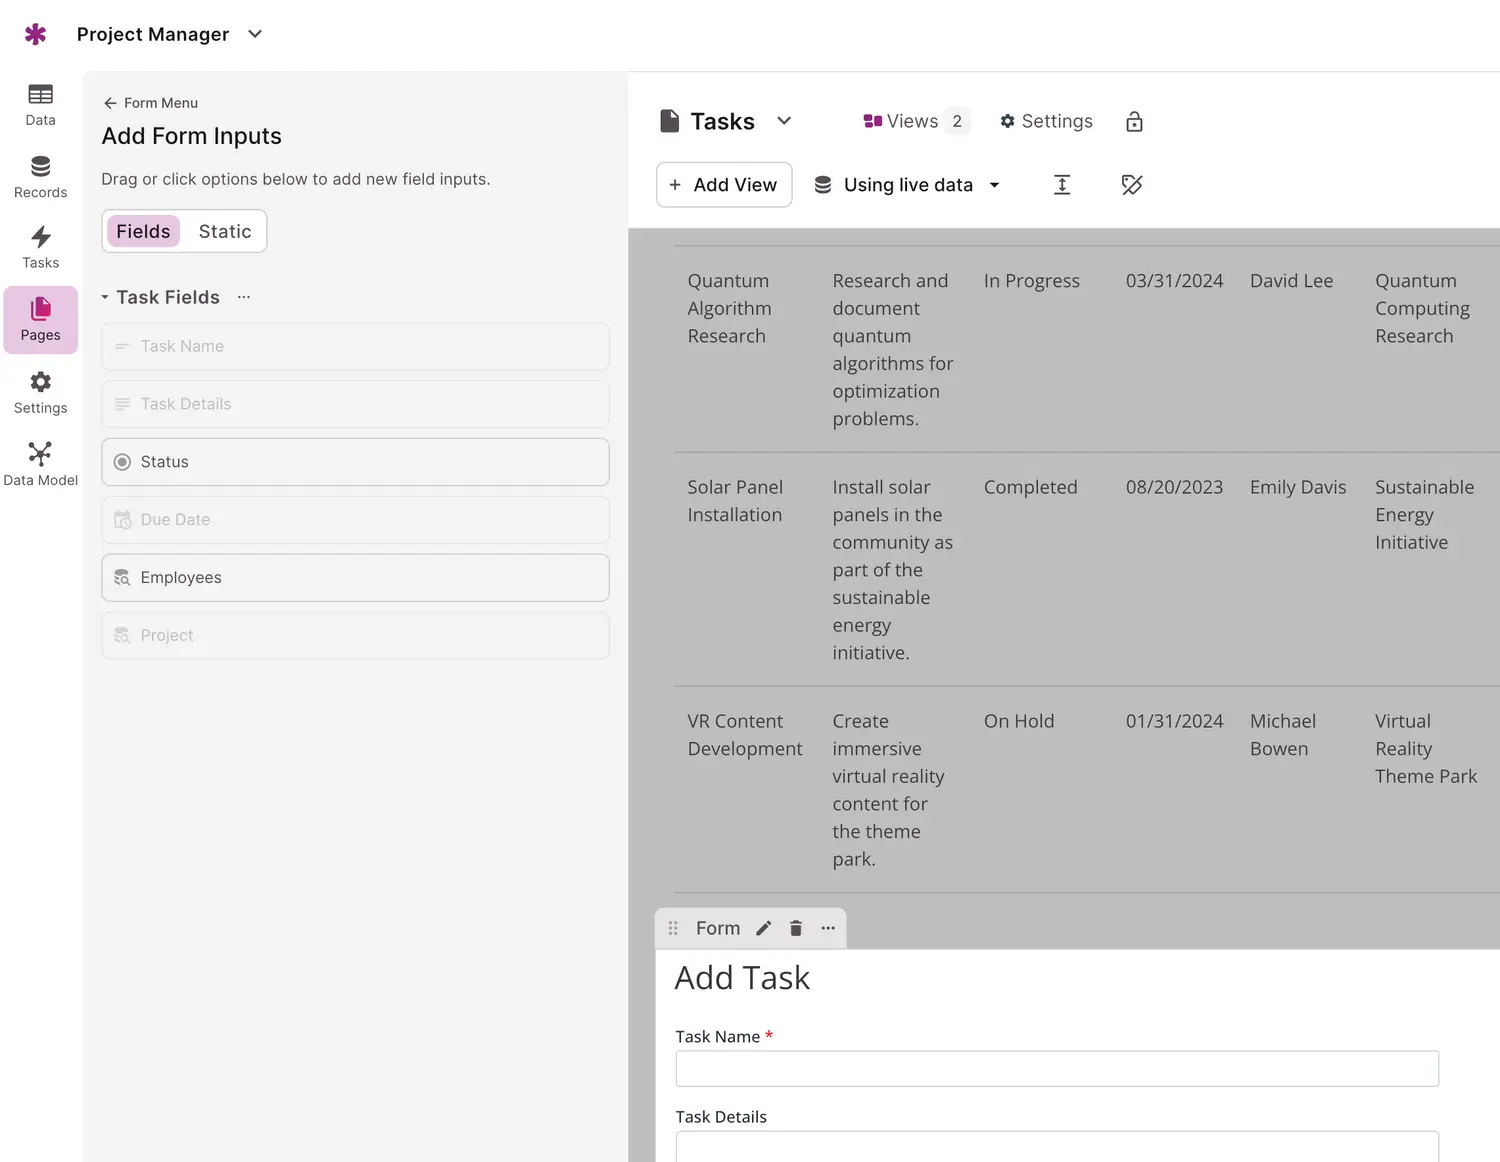Open the Data Model view
This screenshot has width=1500, height=1162.
click(40, 463)
